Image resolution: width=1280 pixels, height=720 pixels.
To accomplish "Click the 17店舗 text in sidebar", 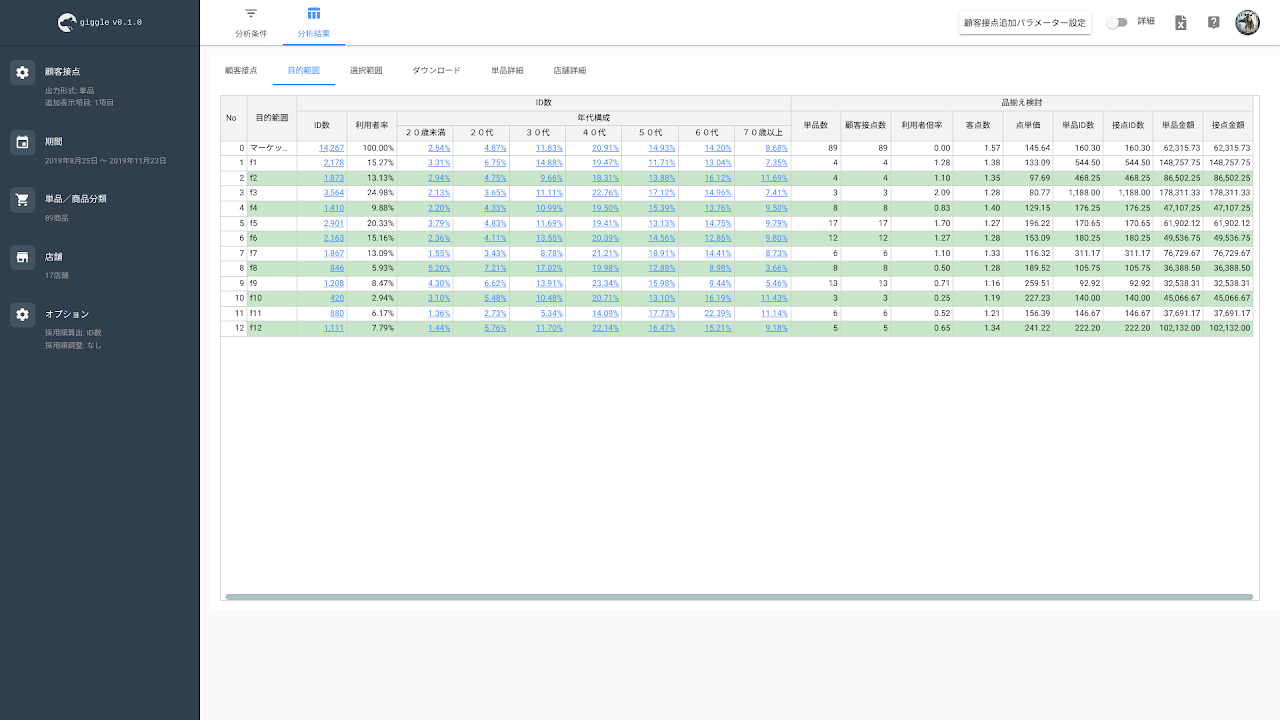I will point(56,275).
